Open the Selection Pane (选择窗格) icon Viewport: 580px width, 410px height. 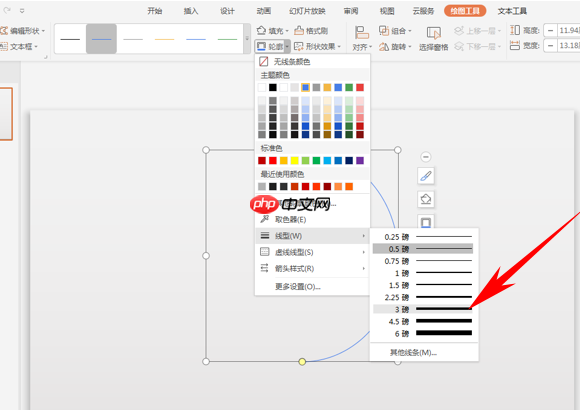pos(434,33)
